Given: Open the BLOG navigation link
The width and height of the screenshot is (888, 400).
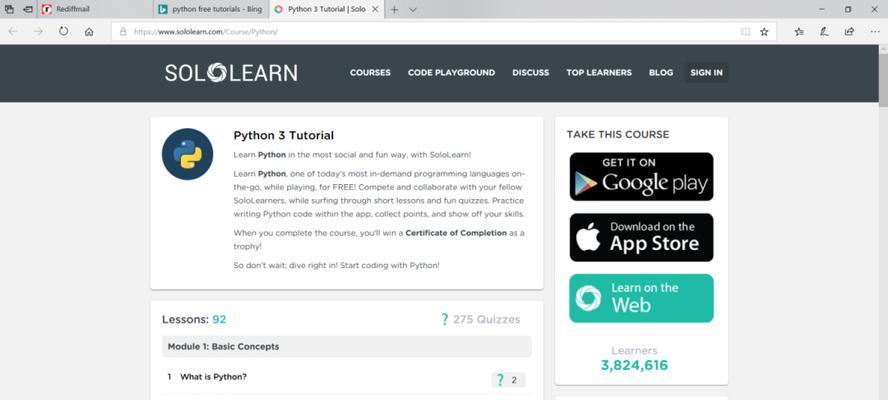Looking at the screenshot, I should tap(661, 73).
